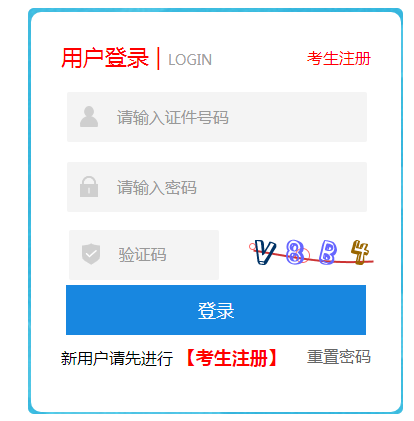Click the brown digit 4 in captcha

coord(360,252)
